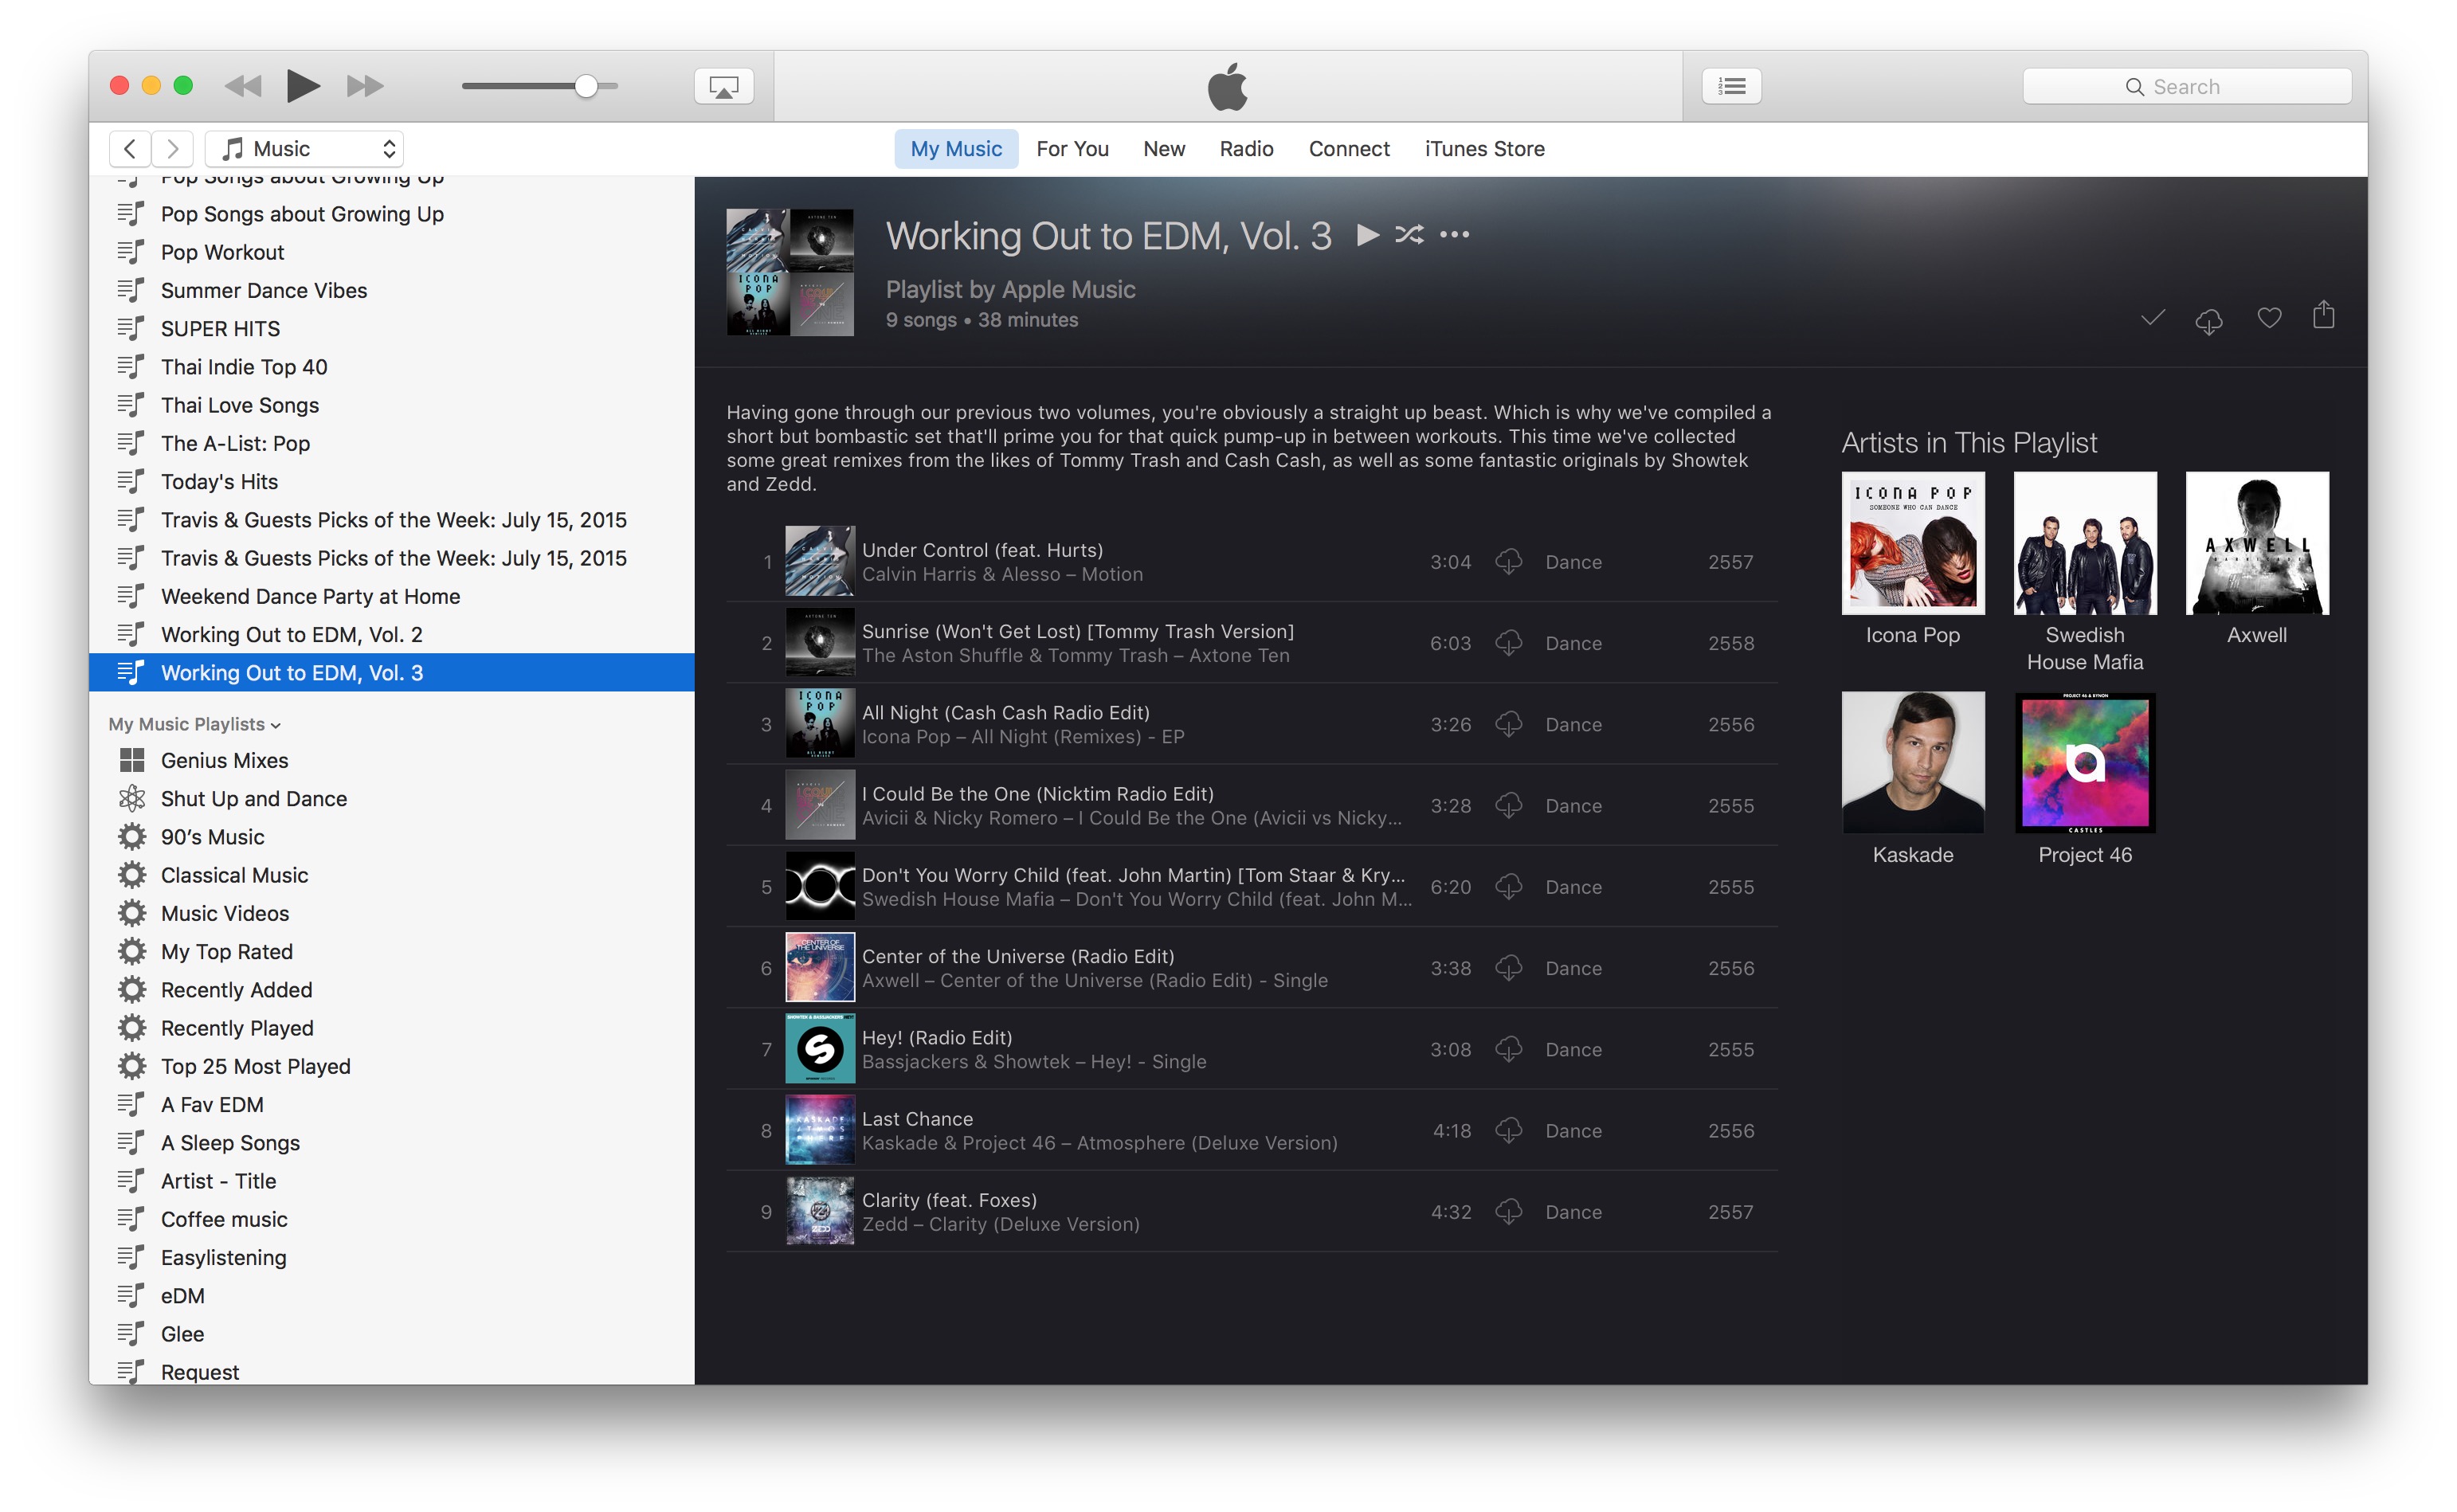Download "Under Control" via its cloud icon
Viewport: 2457px width, 1512px height.
(1509, 562)
